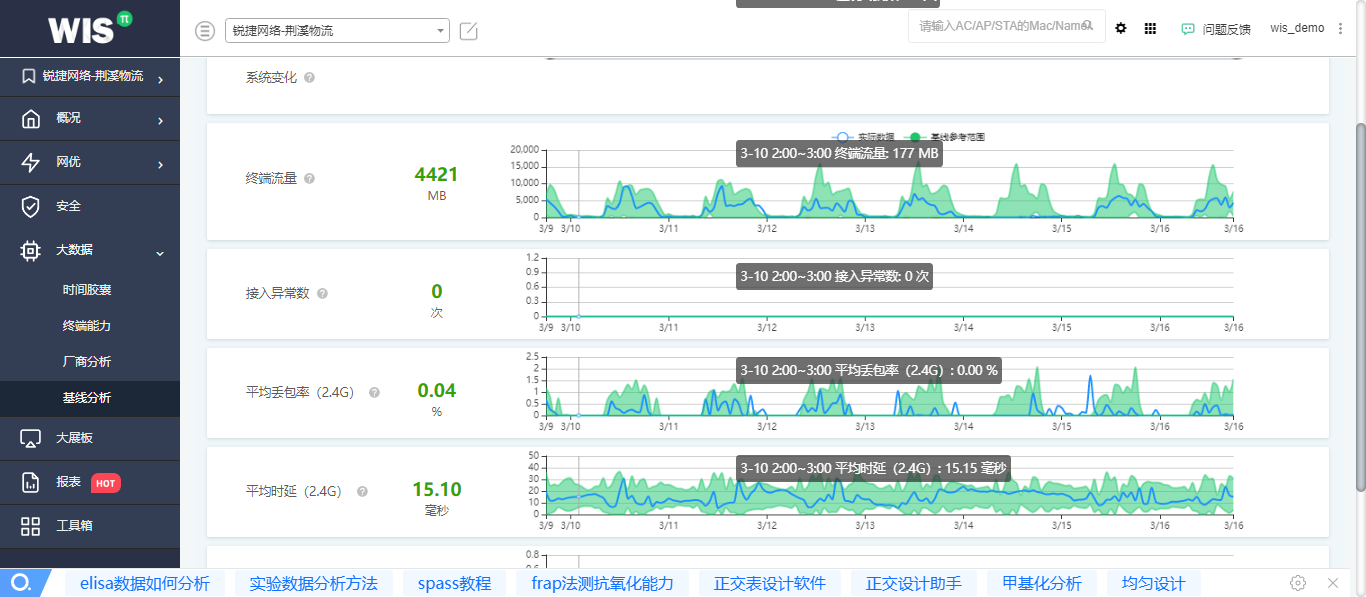Click the 问题反馈 feedback link
Image resolution: width=1366 pixels, height=597 pixels.
[1216, 29]
